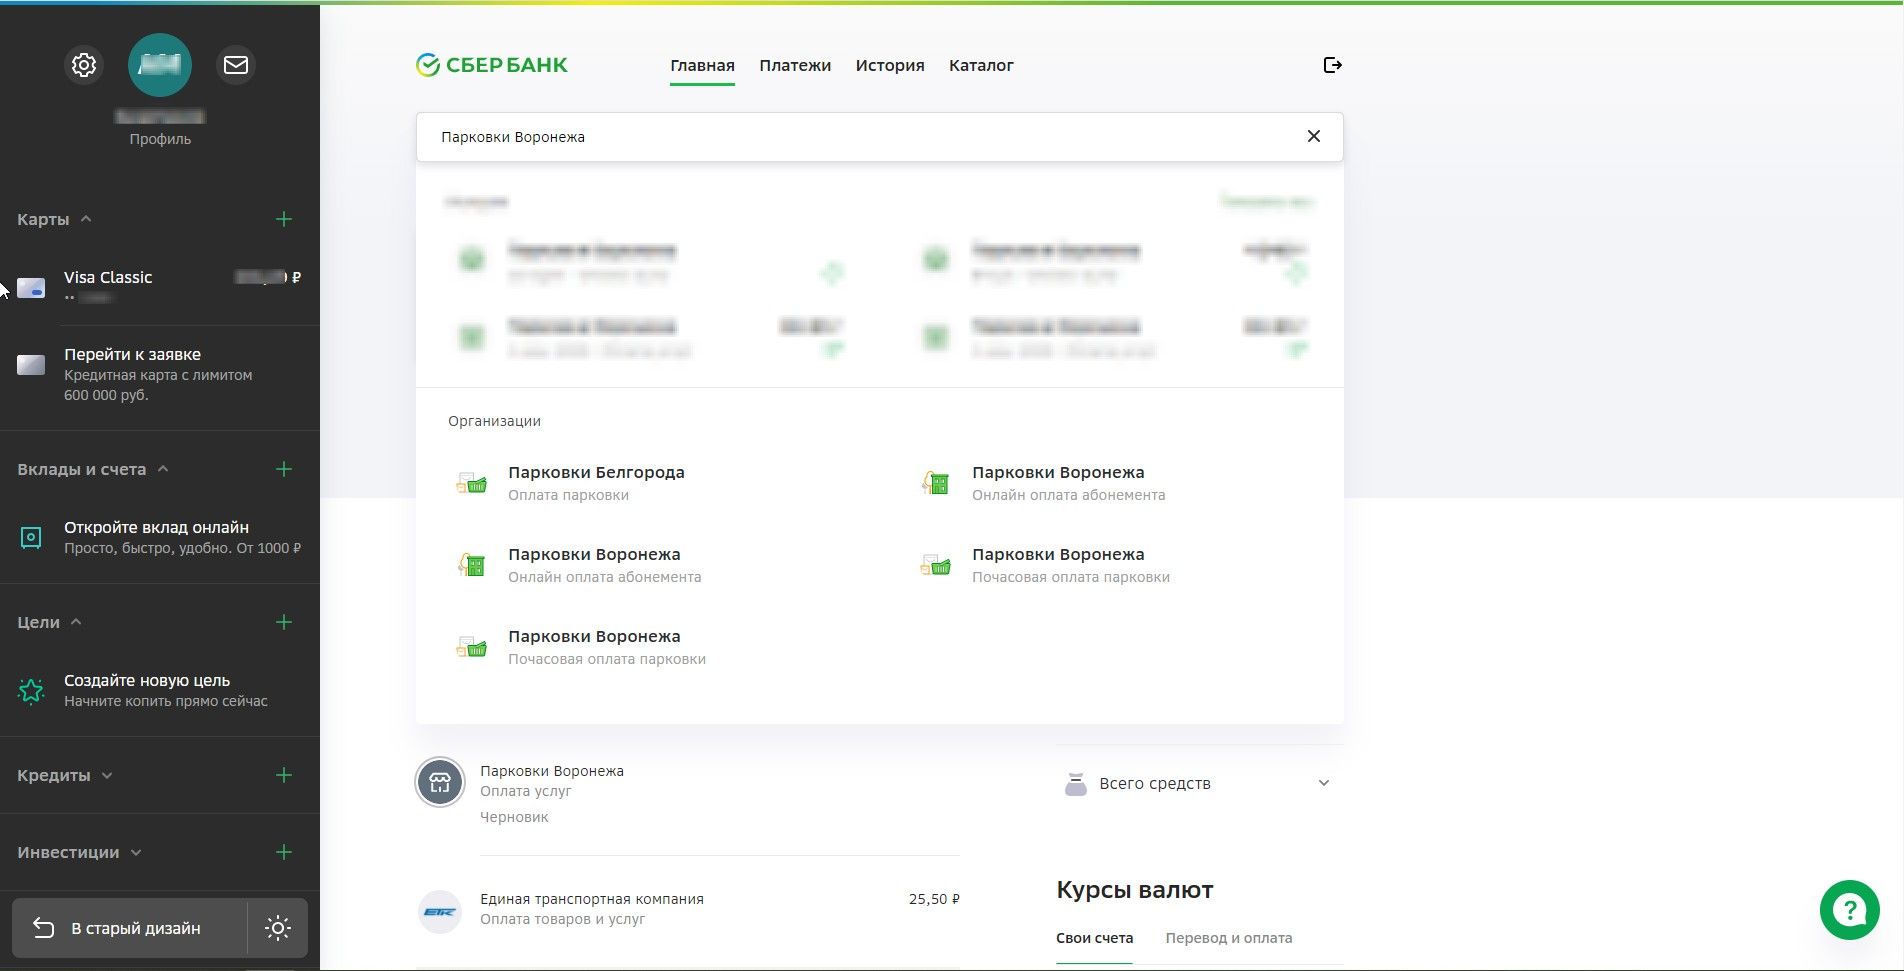Add a new goal with plus icon
Viewport: 1904px width, 971px height.
(x=284, y=622)
